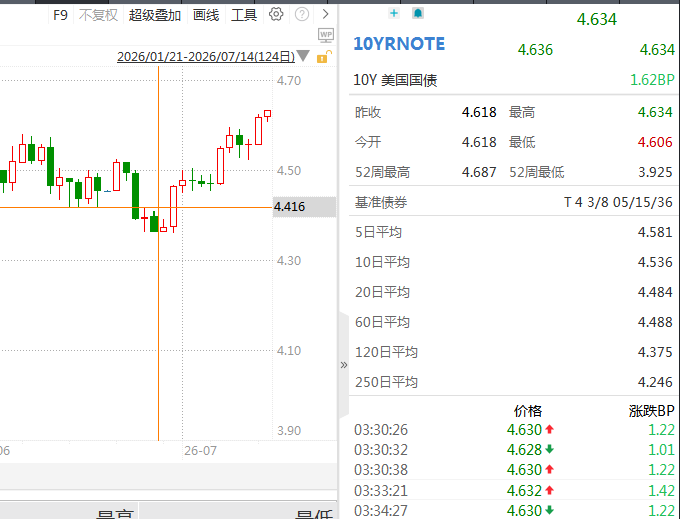
Task: Collapse side panel with double-arrow handle
Action: tap(344, 365)
